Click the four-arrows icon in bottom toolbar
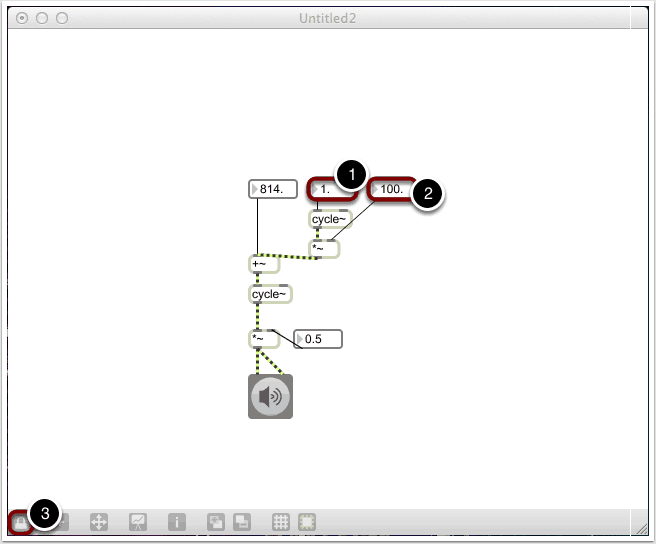The height and width of the screenshot is (544, 656). pyautogui.click(x=99, y=522)
